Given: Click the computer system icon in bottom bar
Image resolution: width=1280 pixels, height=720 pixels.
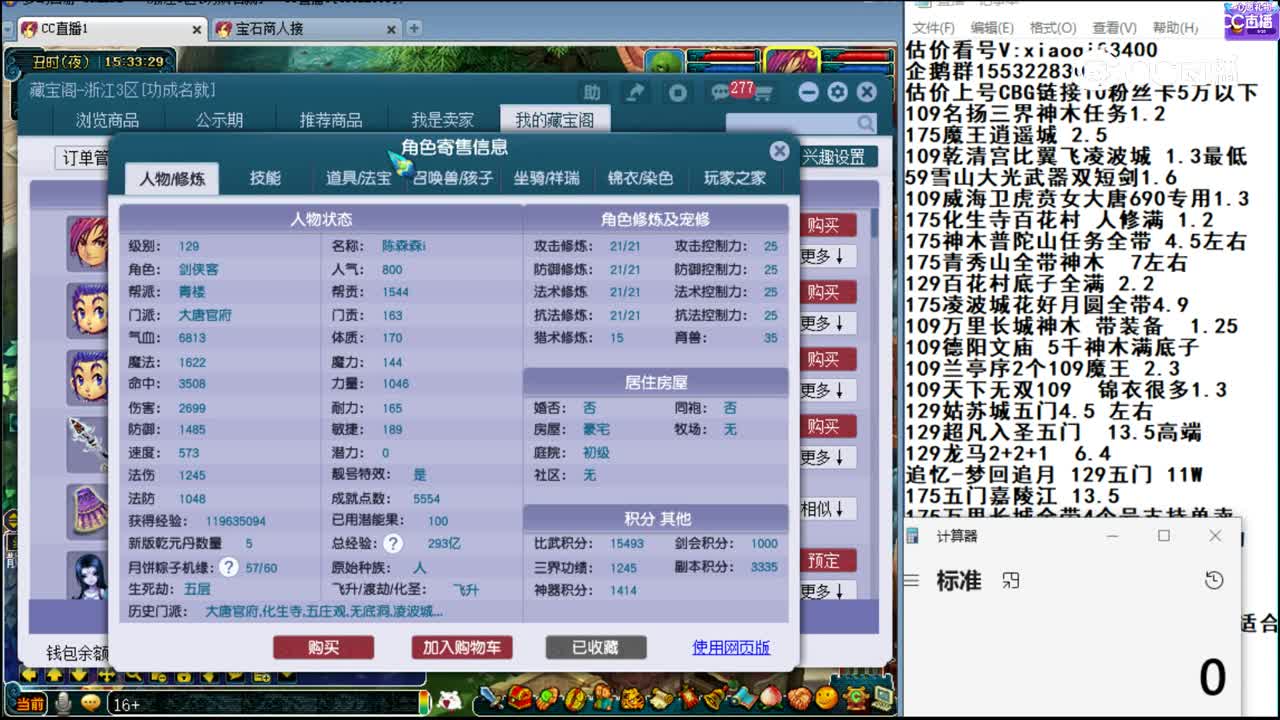Looking at the screenshot, I should [883, 698].
